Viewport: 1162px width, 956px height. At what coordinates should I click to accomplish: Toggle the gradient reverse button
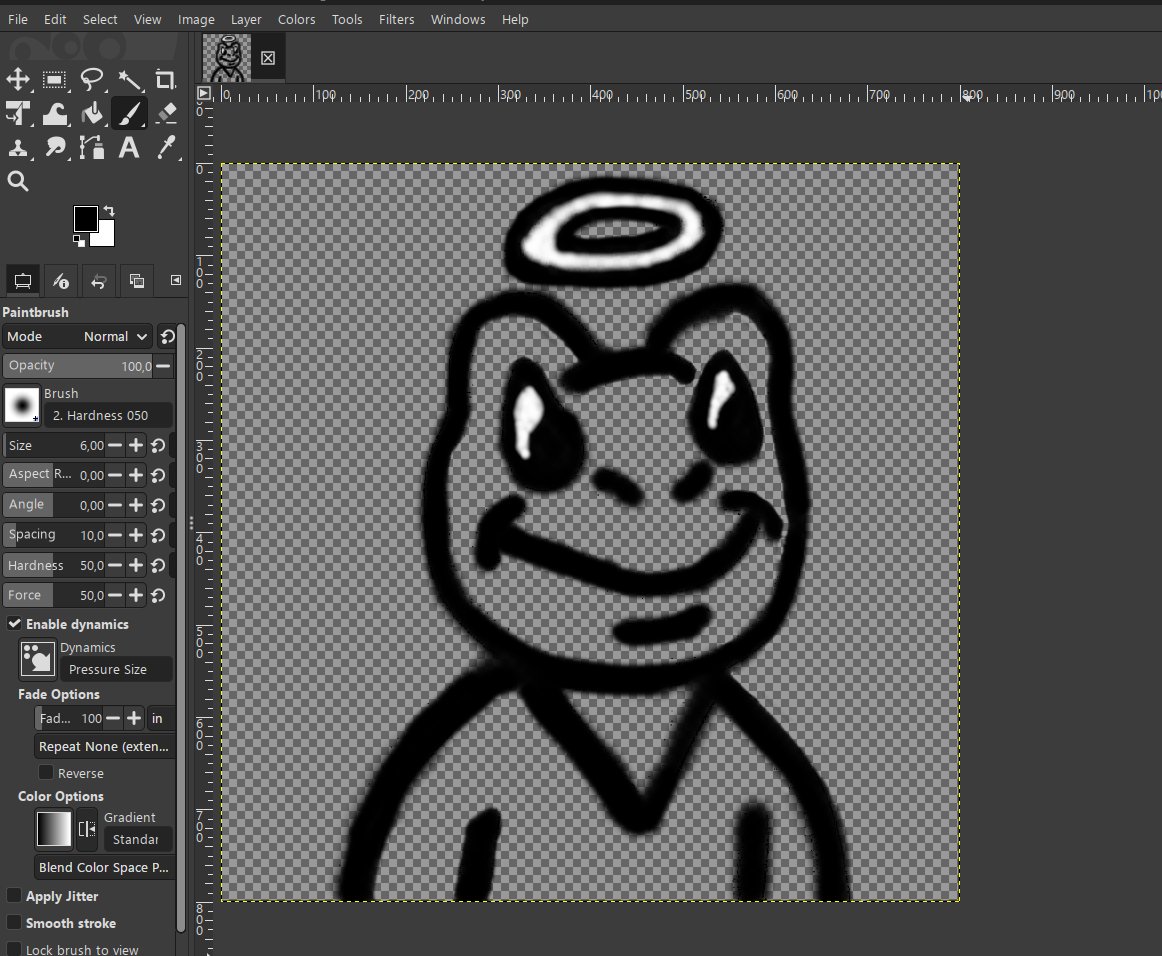[x=87, y=829]
